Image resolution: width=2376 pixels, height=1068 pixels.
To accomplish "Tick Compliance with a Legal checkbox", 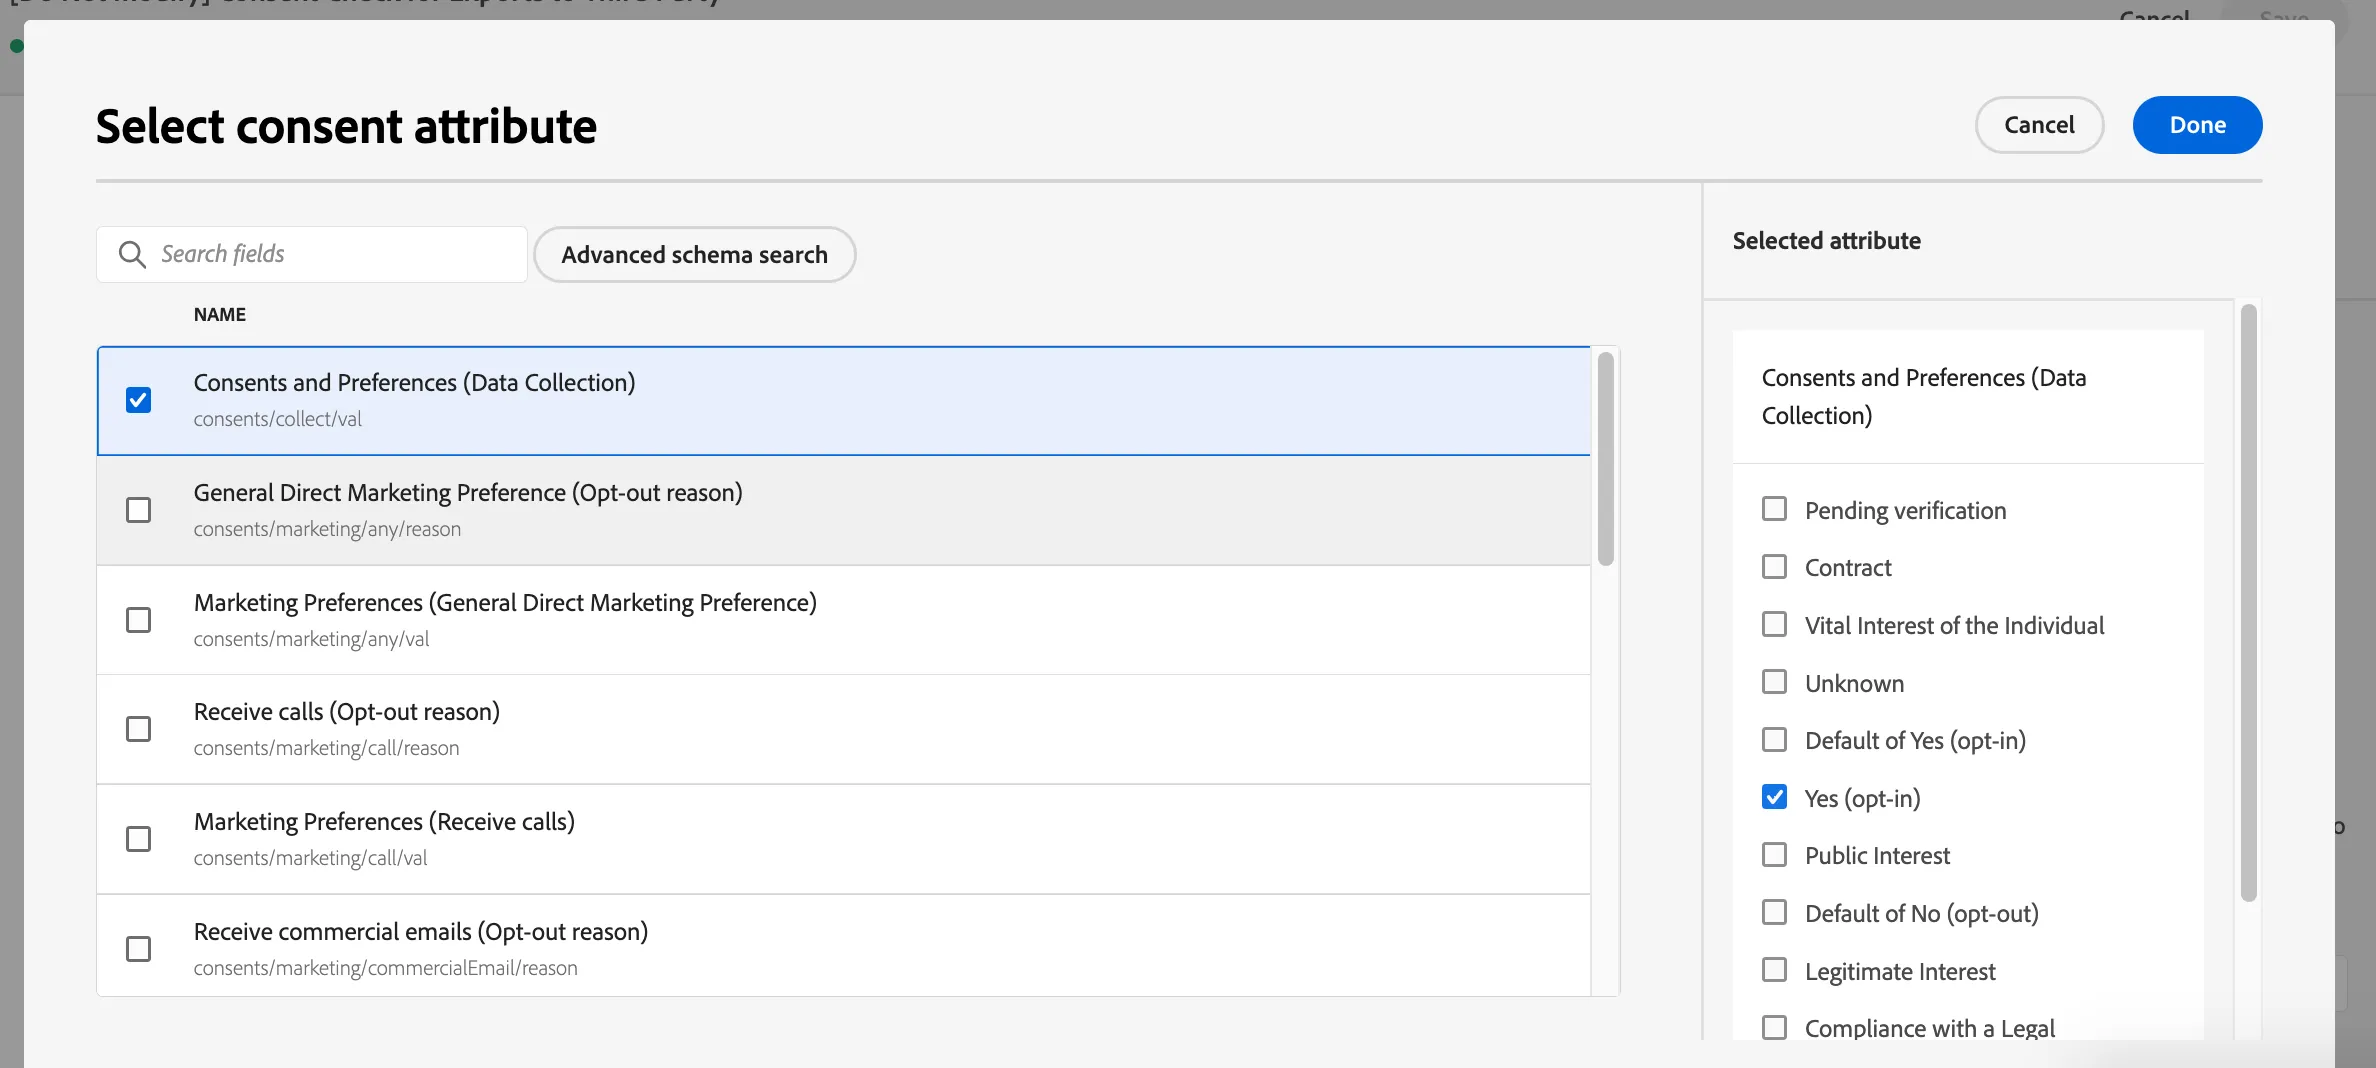I will (x=1774, y=1028).
